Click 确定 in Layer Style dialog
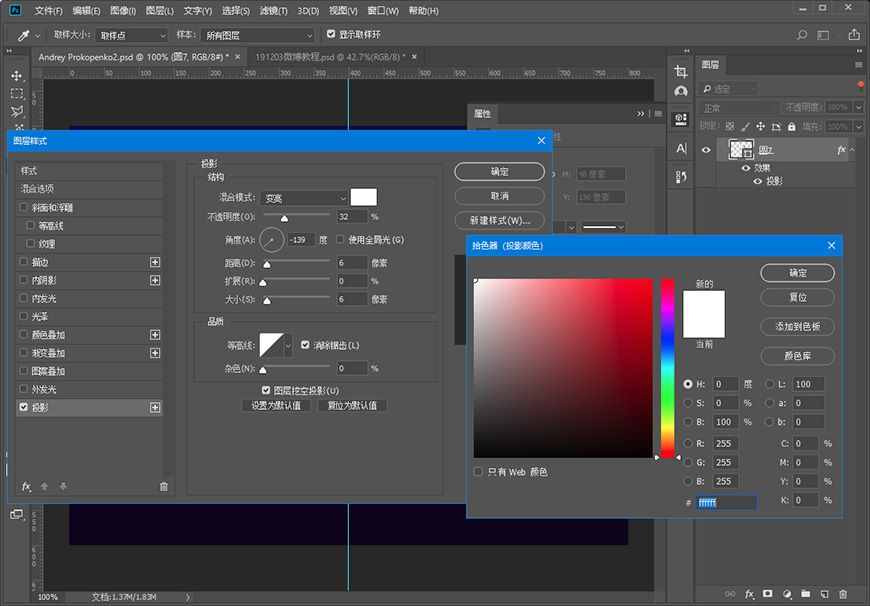The image size is (870, 606). 499,171
